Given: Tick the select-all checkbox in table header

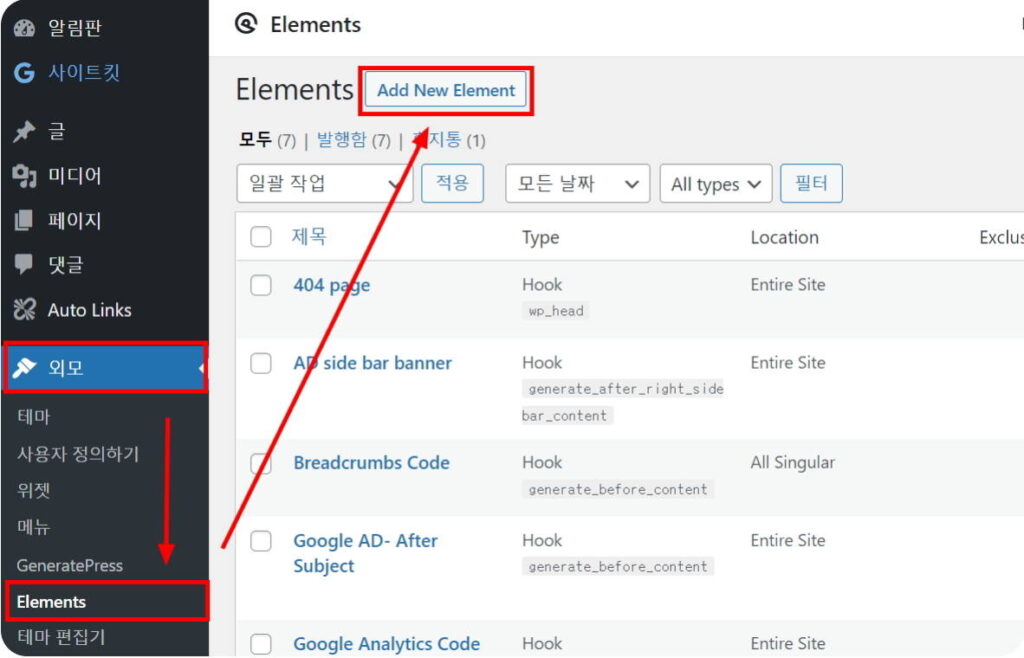Looking at the screenshot, I should (x=261, y=237).
